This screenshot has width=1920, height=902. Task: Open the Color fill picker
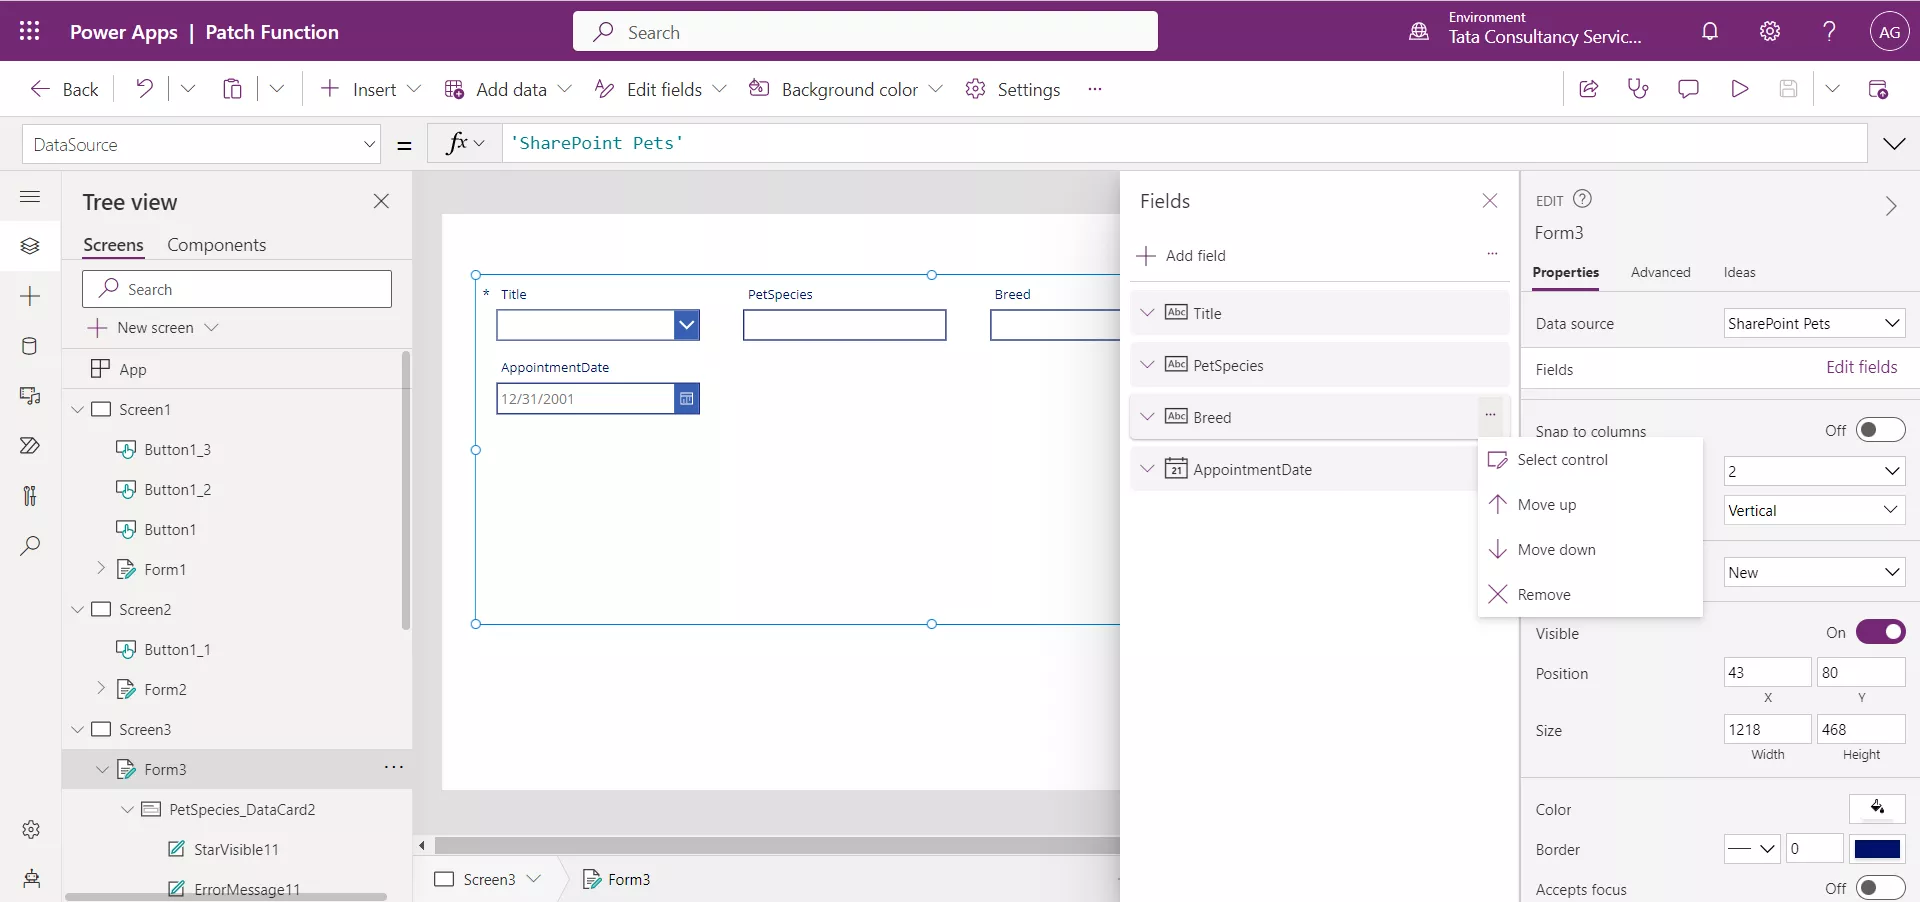tap(1877, 808)
